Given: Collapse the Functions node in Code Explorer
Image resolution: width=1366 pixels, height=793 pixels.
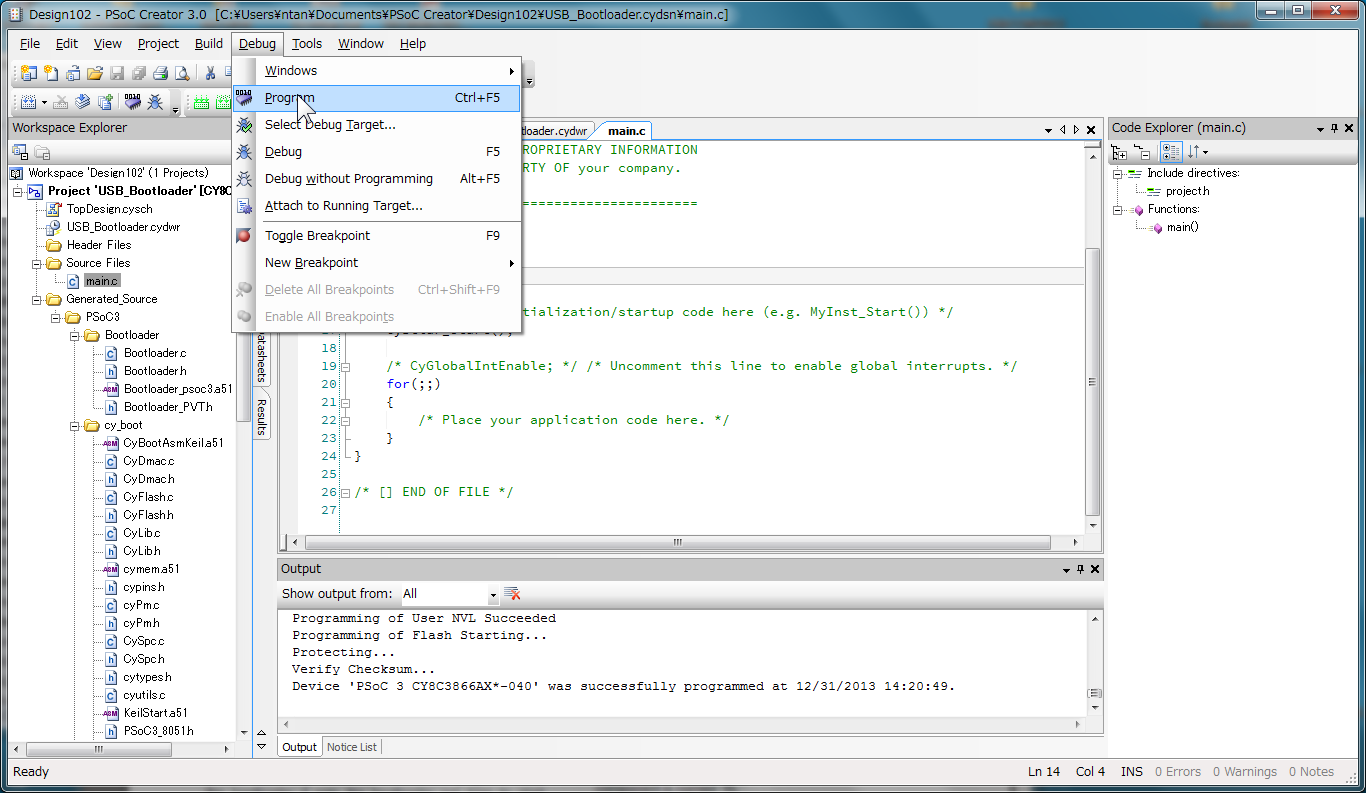Looking at the screenshot, I should pyautogui.click(x=1118, y=209).
